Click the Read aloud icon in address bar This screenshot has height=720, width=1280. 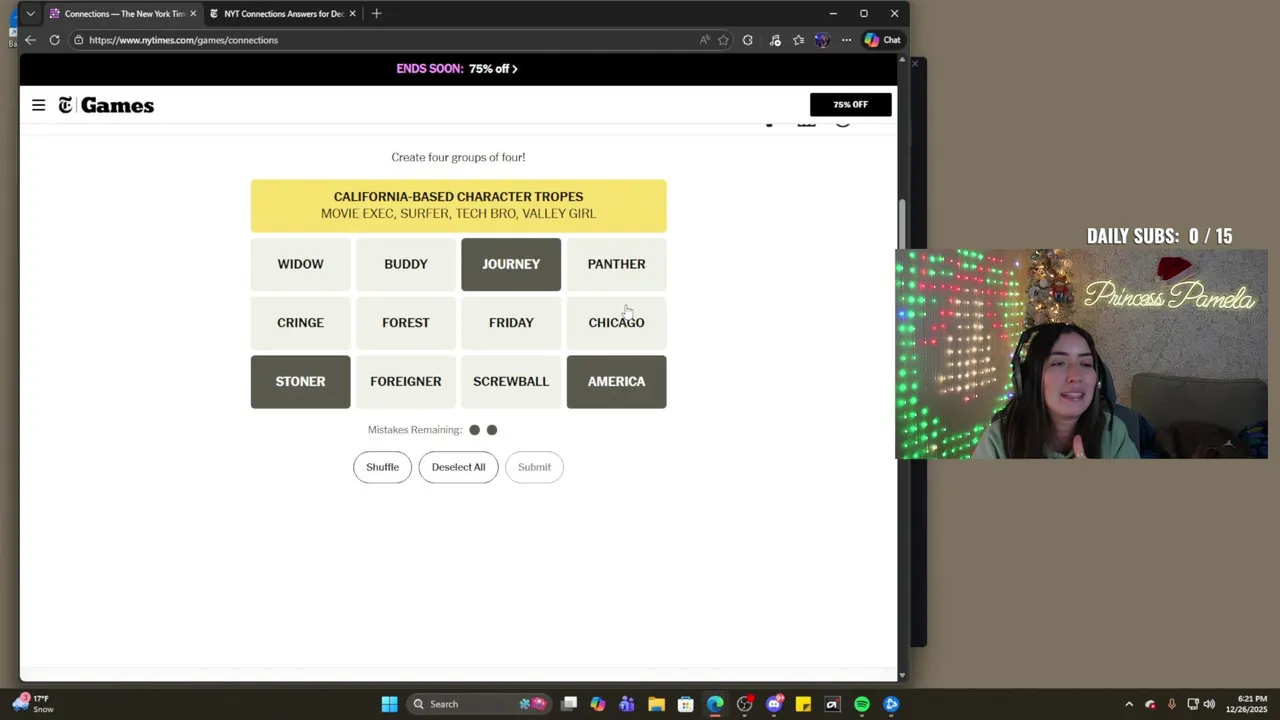705,40
